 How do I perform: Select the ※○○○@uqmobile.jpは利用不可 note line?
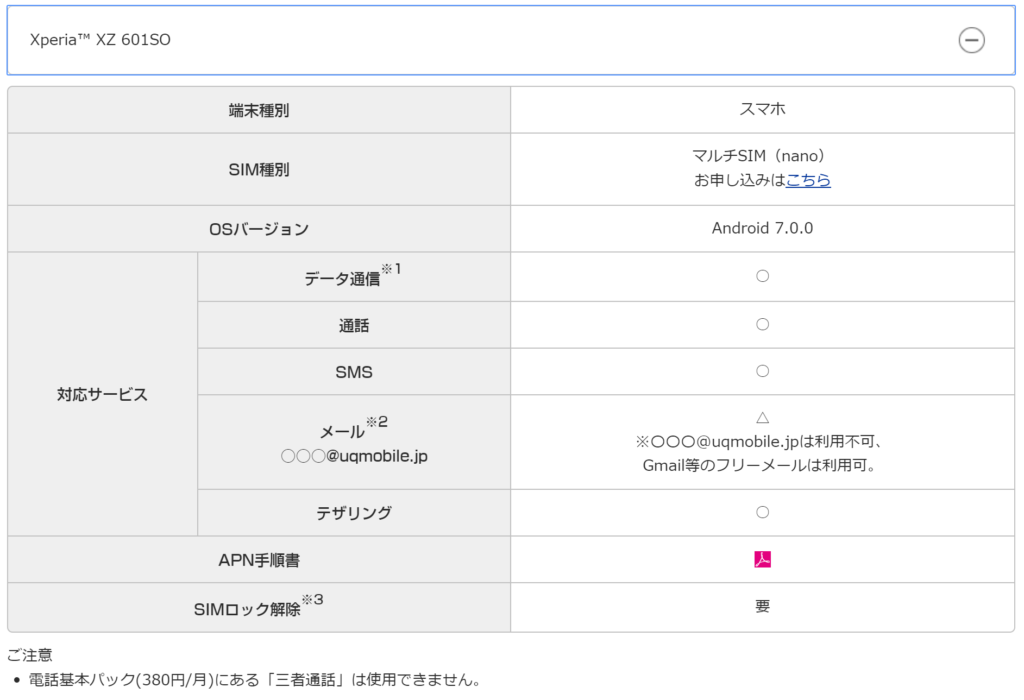pyautogui.click(x=759, y=441)
